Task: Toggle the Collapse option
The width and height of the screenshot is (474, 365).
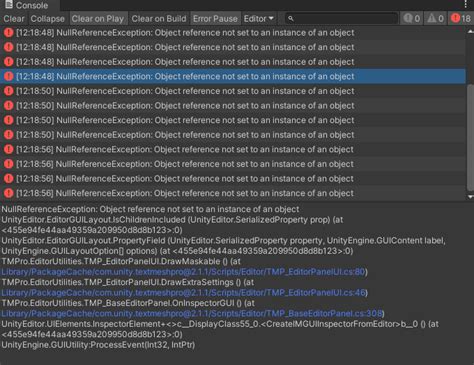Action: pyautogui.click(x=48, y=19)
